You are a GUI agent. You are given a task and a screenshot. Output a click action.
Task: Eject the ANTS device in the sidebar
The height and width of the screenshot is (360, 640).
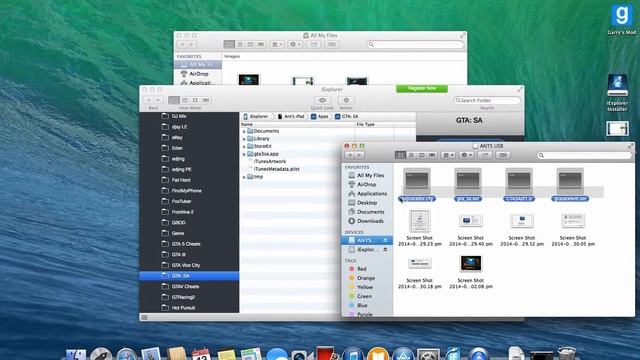[385, 240]
